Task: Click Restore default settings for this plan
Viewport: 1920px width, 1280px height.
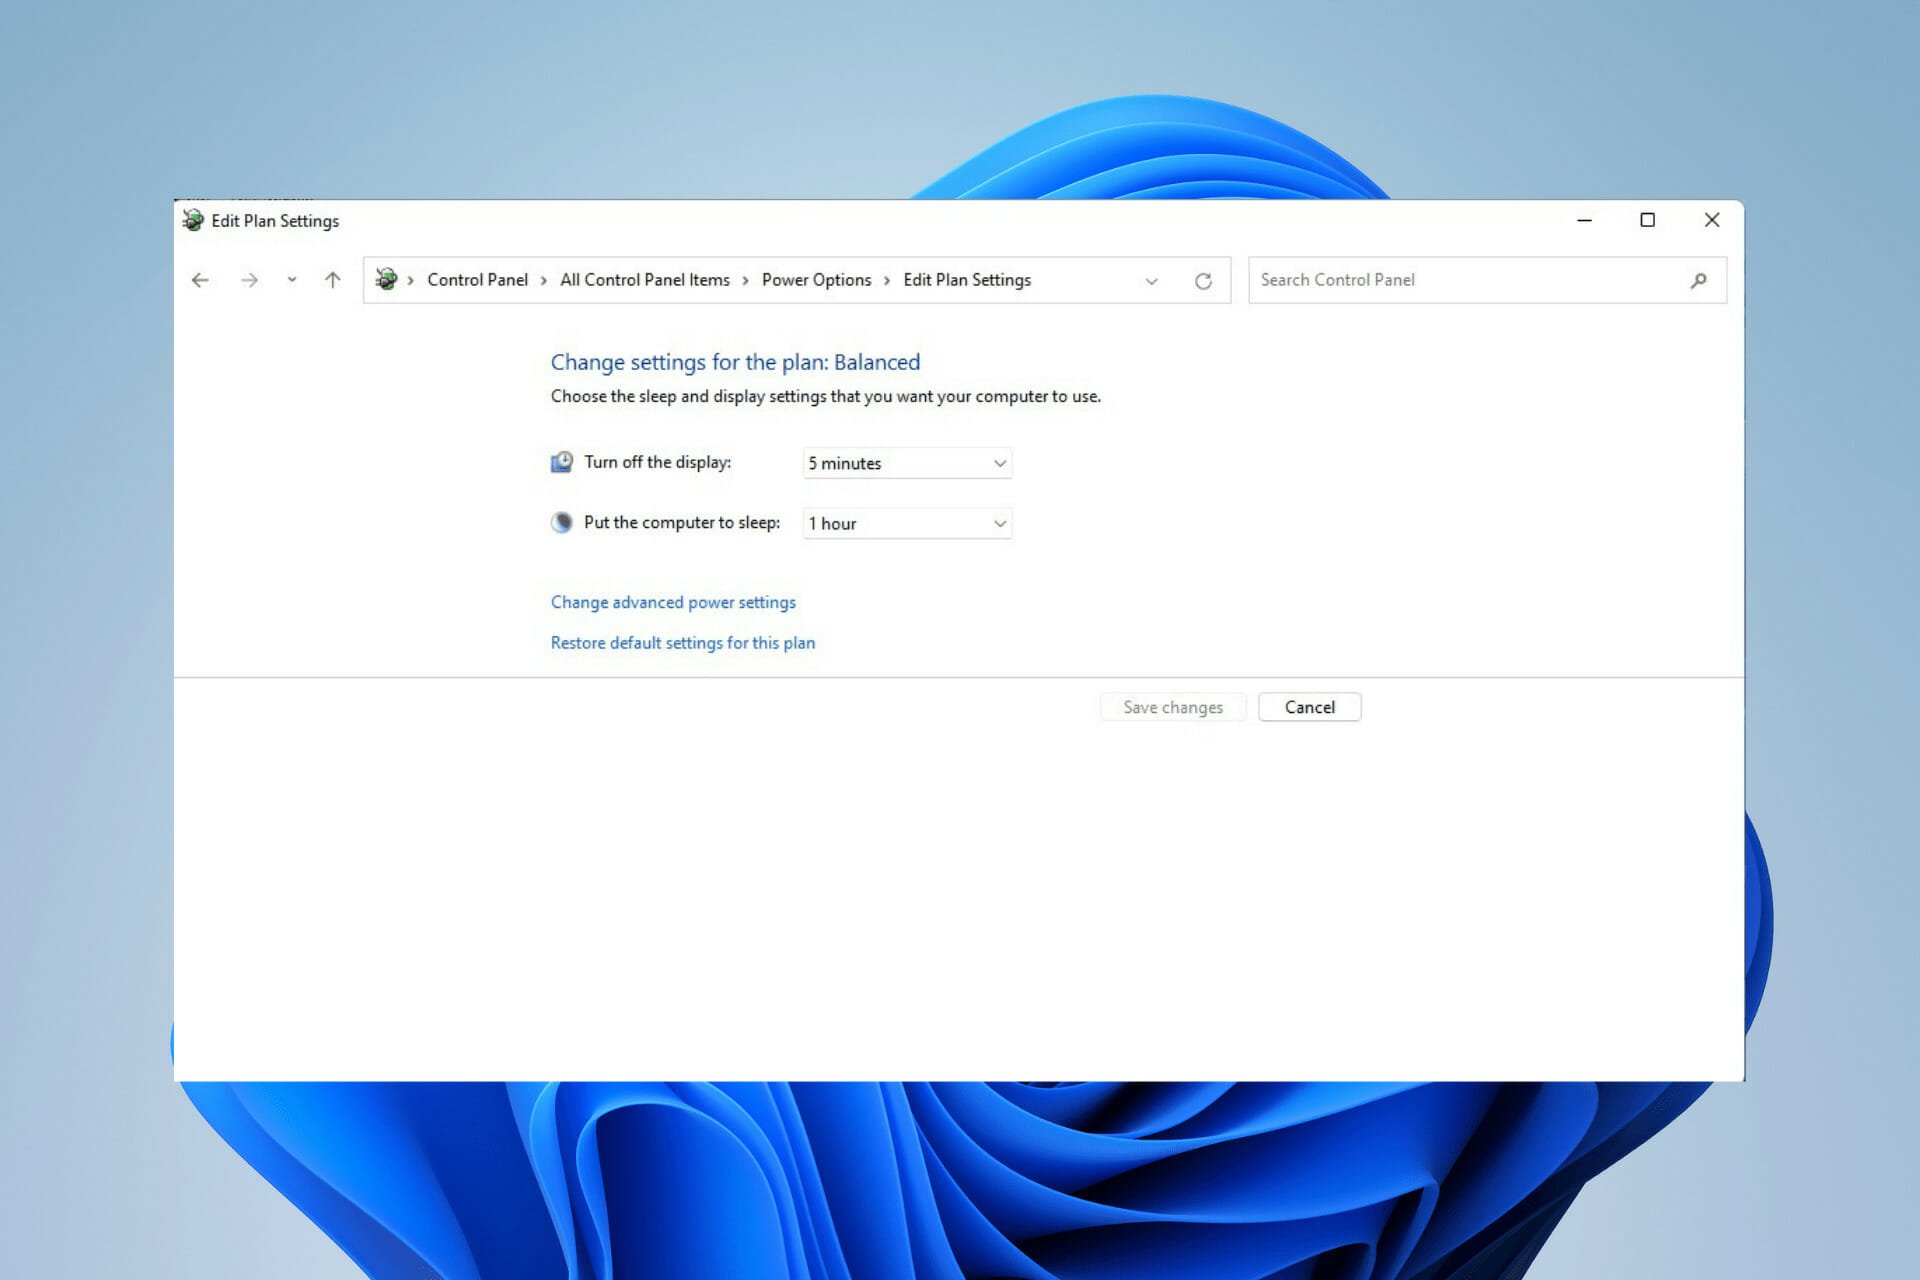Action: click(x=681, y=641)
